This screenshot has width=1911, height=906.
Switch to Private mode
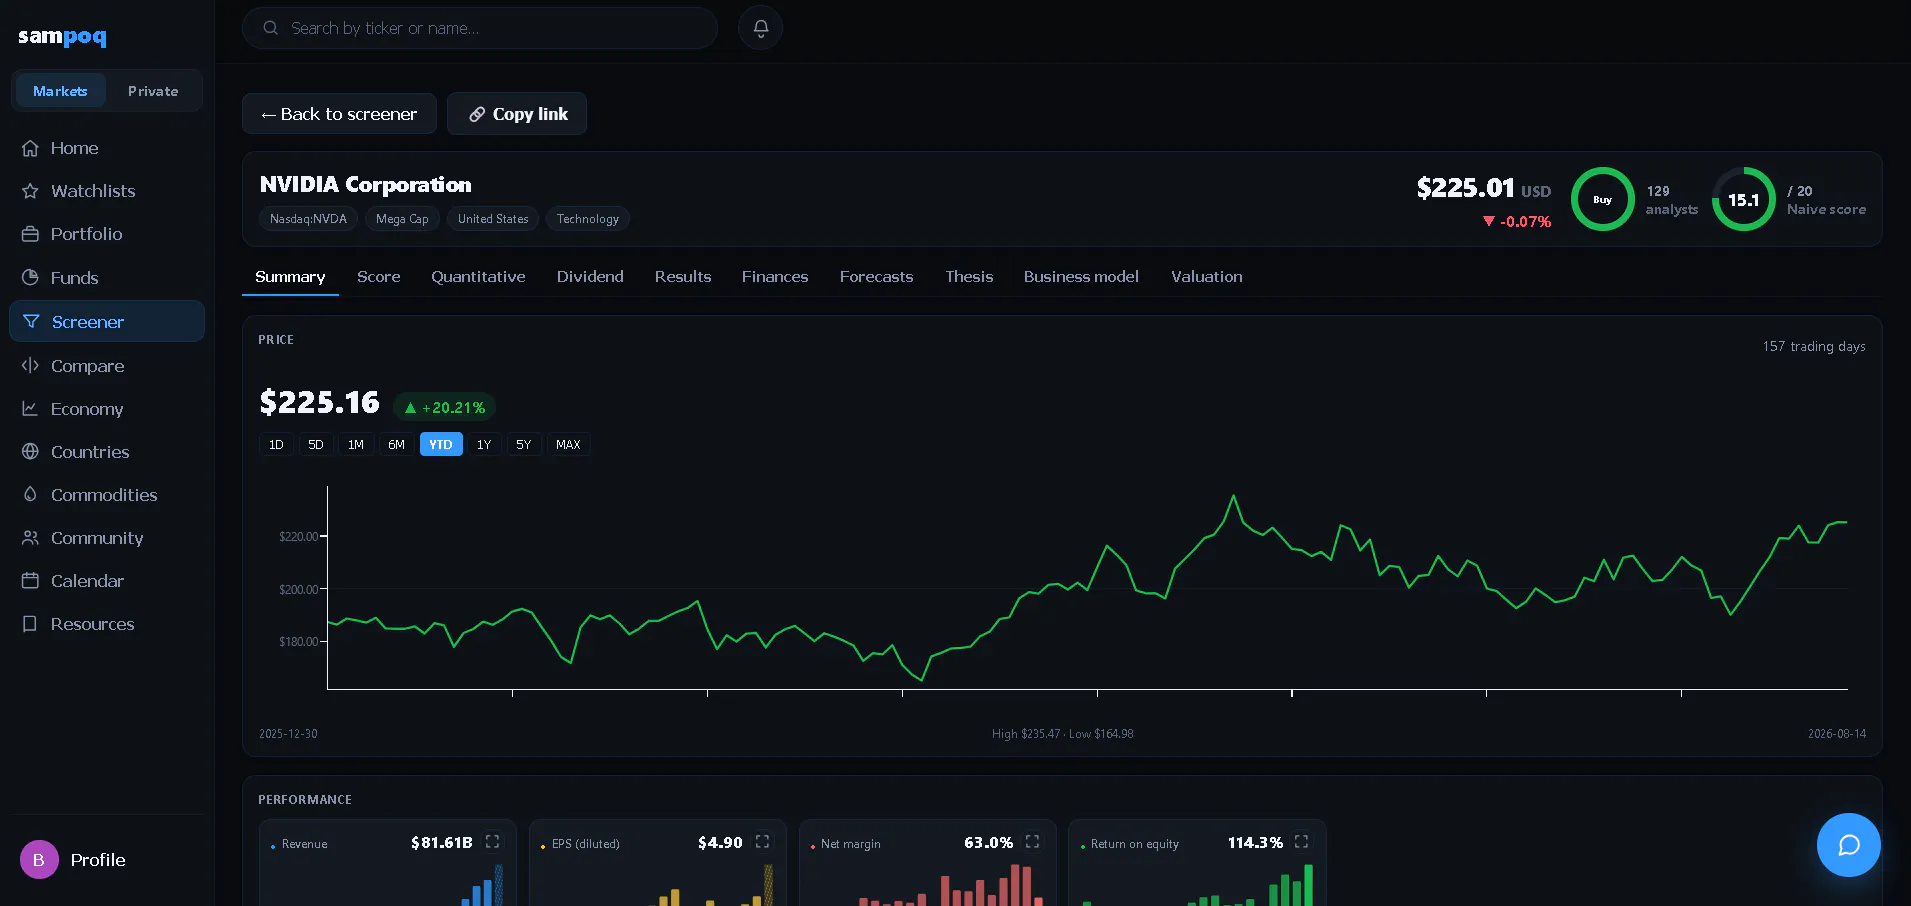click(153, 91)
